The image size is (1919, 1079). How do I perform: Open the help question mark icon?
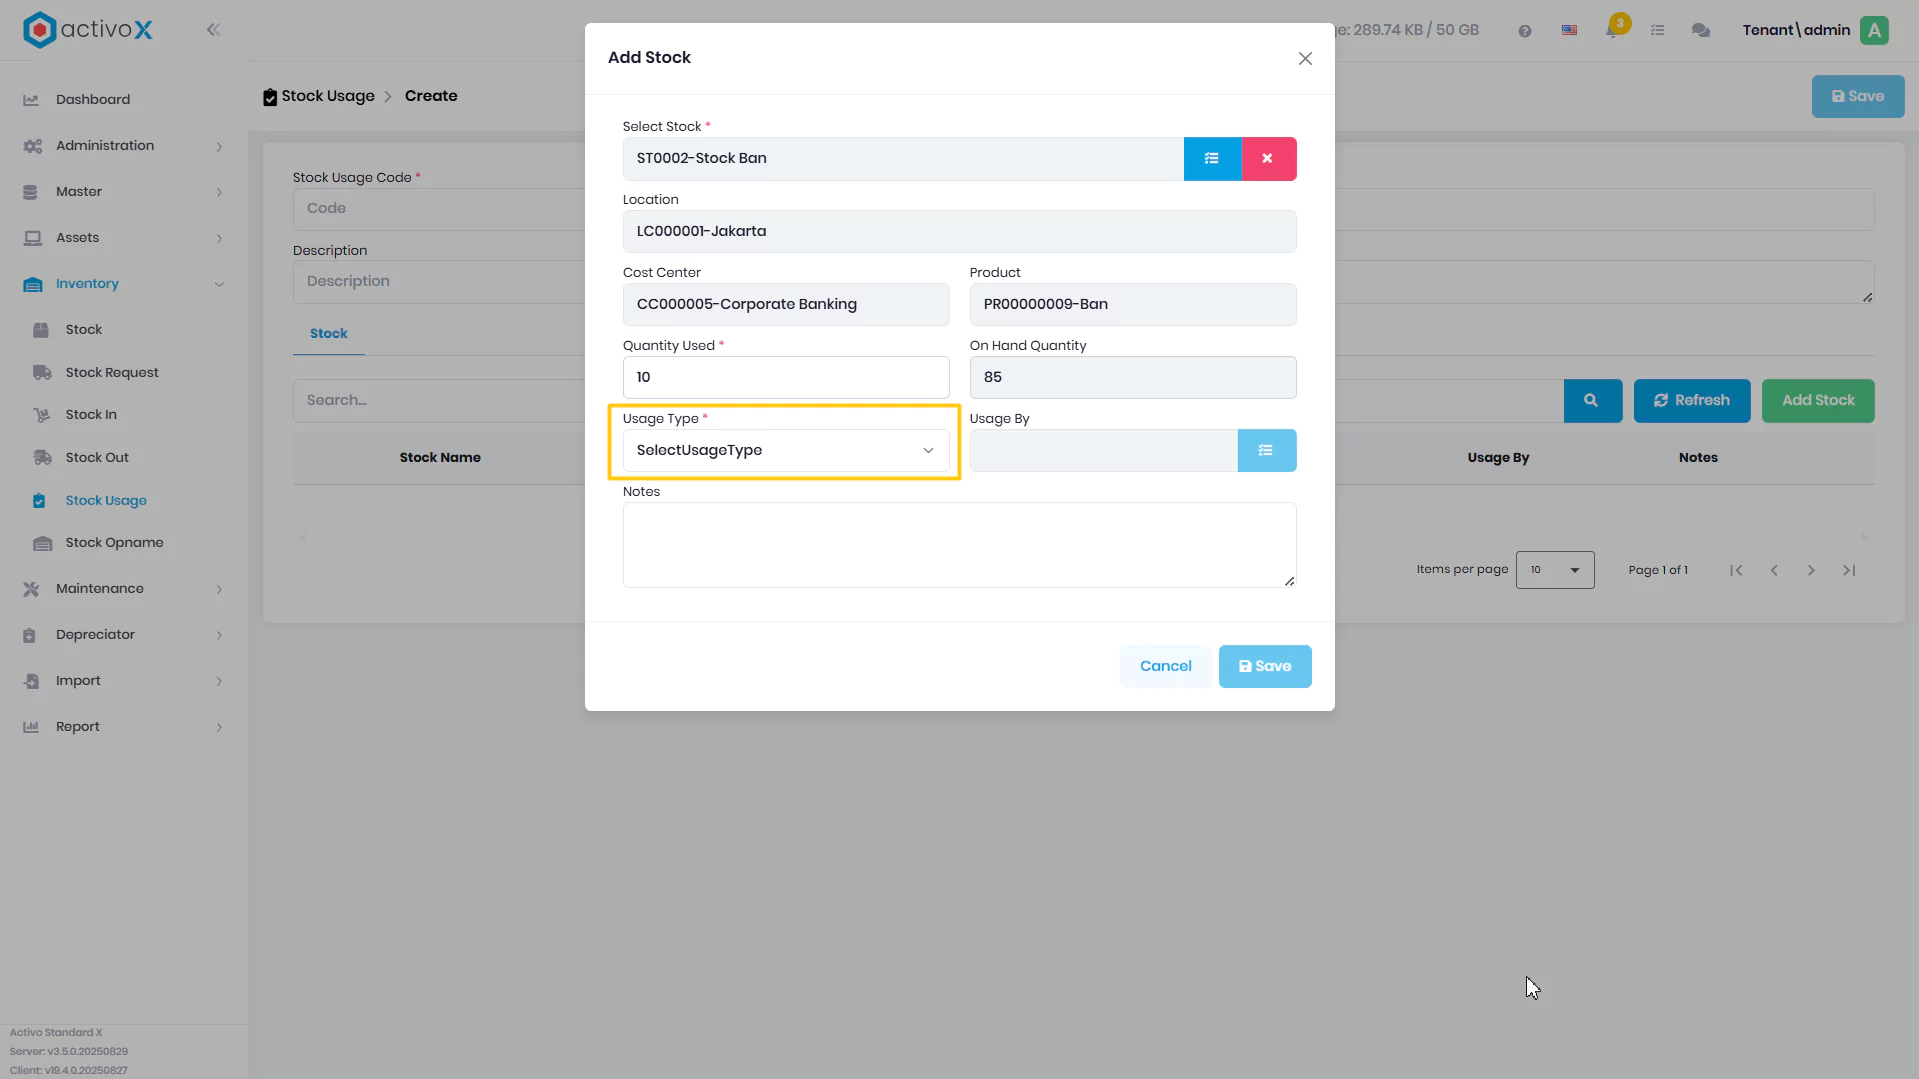pos(1524,31)
